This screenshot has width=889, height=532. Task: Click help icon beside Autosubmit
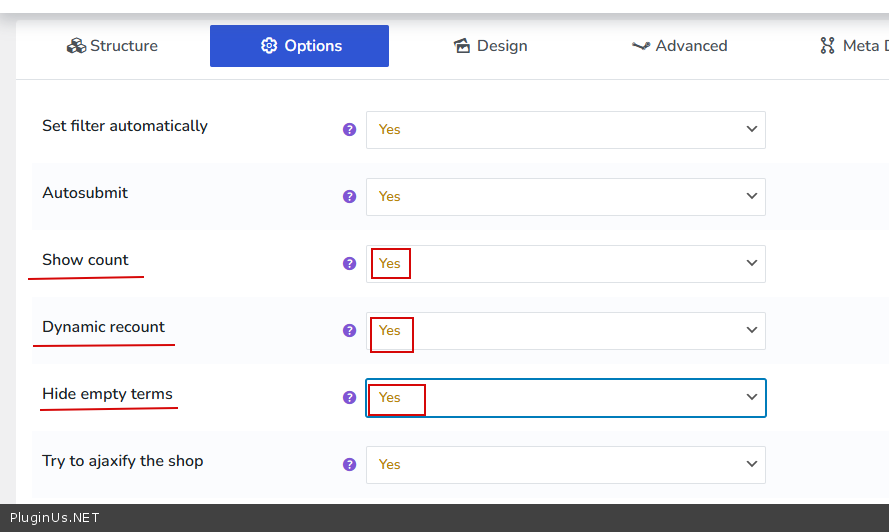click(x=349, y=197)
